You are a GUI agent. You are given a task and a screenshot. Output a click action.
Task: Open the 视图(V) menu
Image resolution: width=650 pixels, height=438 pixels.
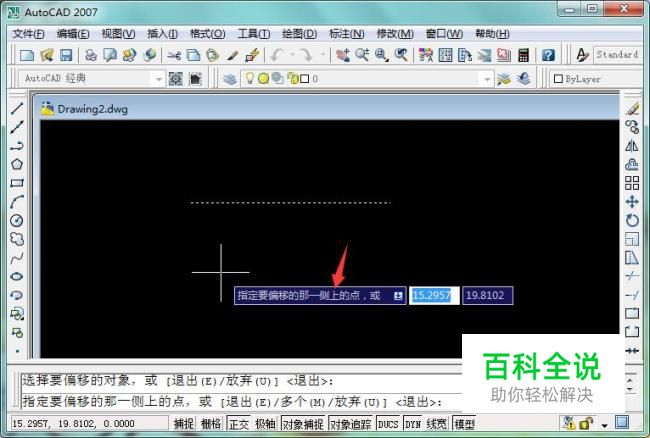[x=118, y=34]
